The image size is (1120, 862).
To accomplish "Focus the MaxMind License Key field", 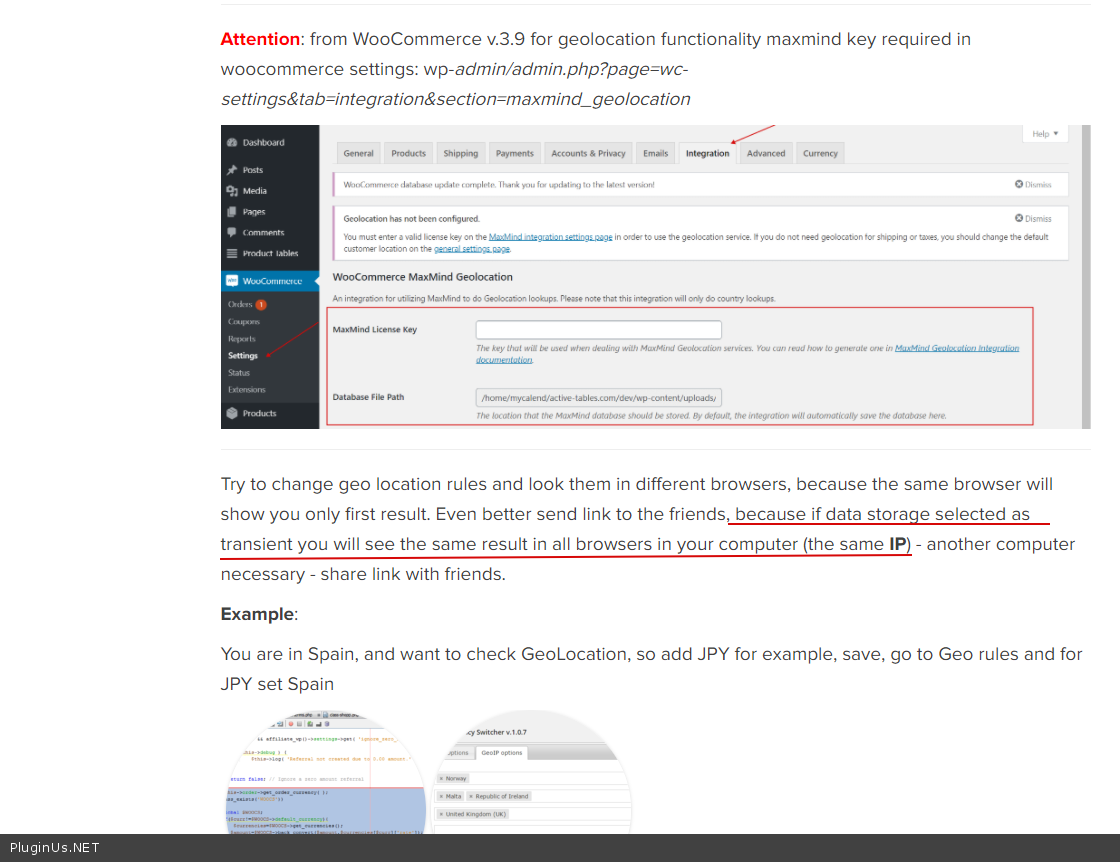I will point(599,329).
